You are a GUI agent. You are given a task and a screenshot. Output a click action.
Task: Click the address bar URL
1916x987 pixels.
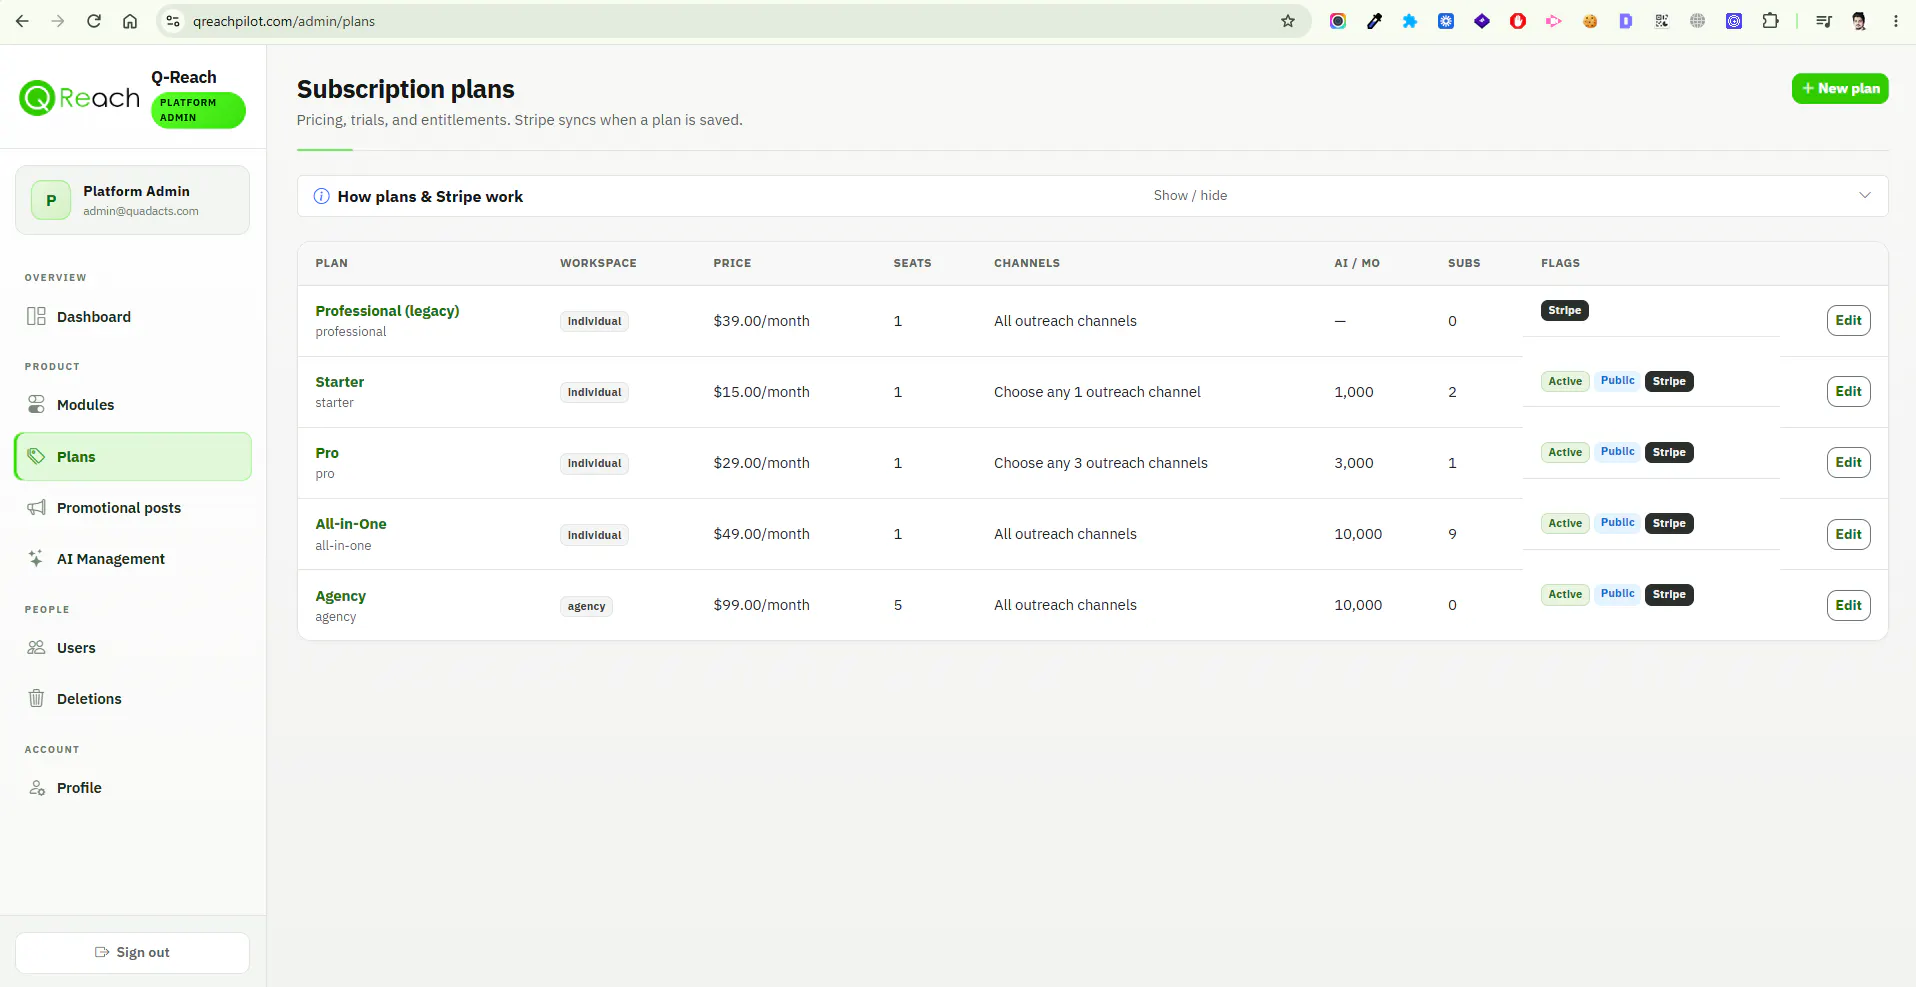[x=284, y=21]
